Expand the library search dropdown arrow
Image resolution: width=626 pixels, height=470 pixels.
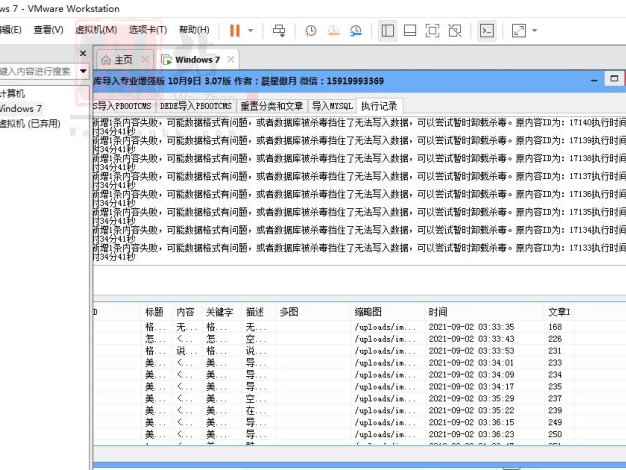click(83, 71)
